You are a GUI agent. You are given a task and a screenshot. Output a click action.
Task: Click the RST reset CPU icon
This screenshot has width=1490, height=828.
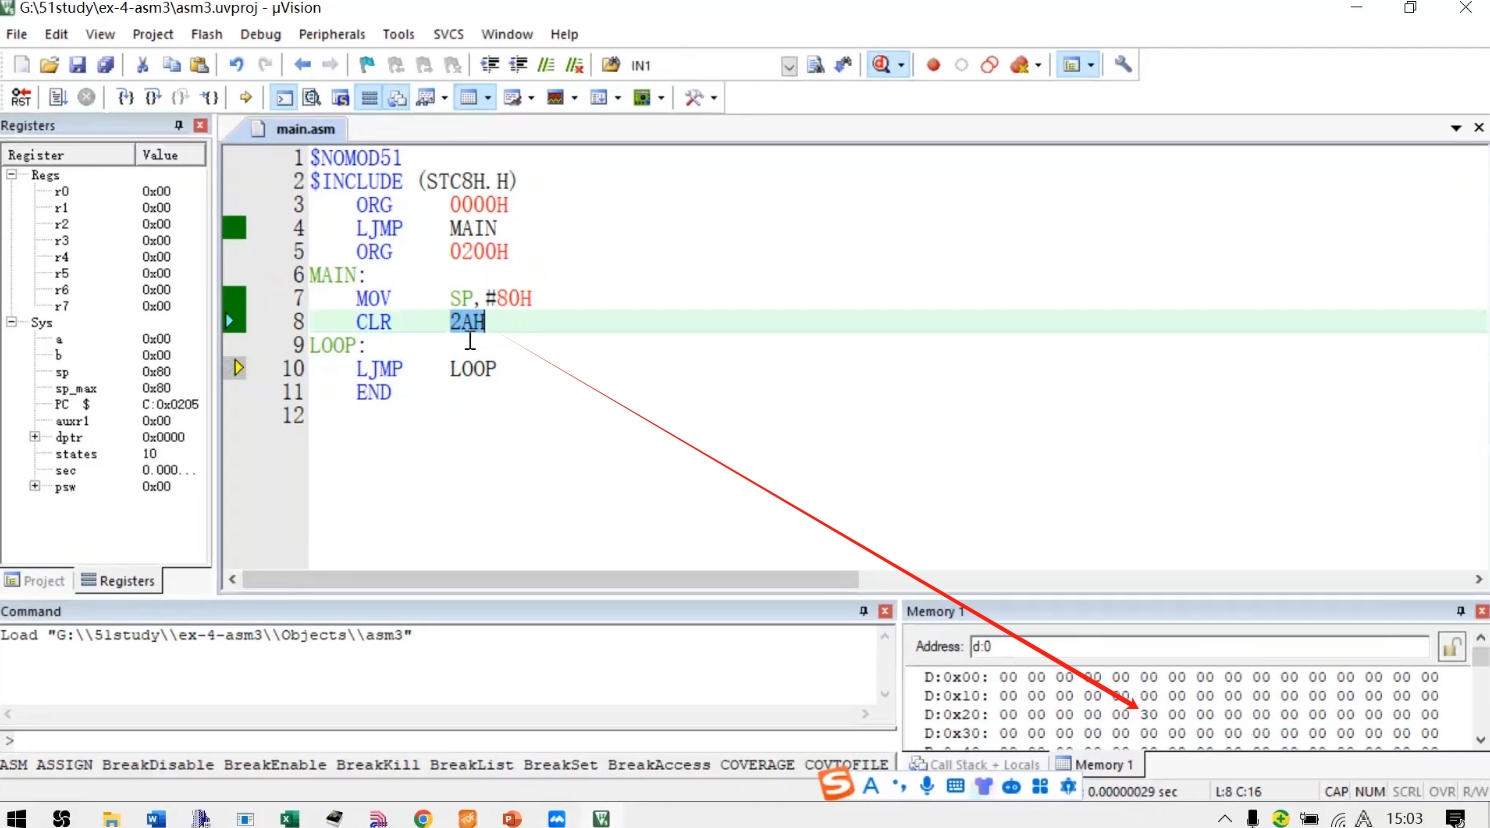(x=21, y=97)
